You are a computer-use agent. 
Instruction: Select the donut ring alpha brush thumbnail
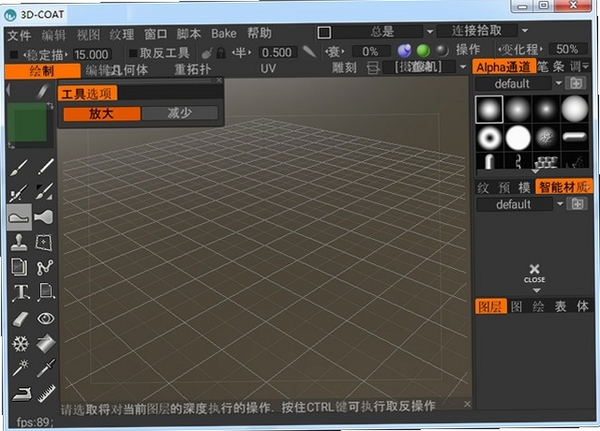(x=489, y=138)
